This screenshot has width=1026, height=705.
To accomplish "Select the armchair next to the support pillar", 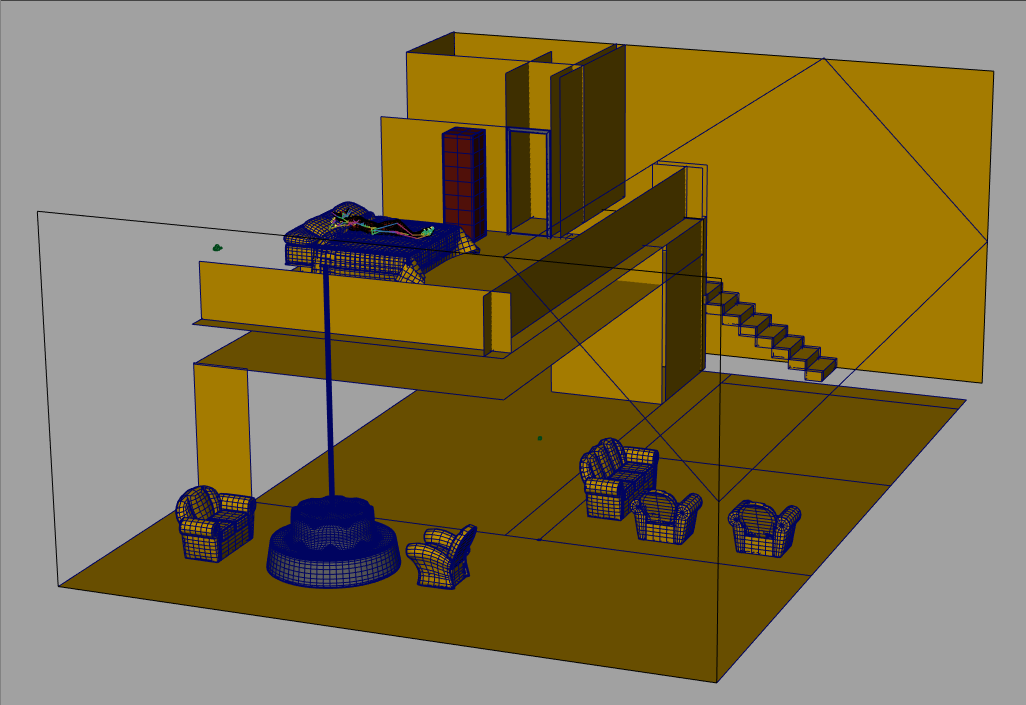I will 215,523.
